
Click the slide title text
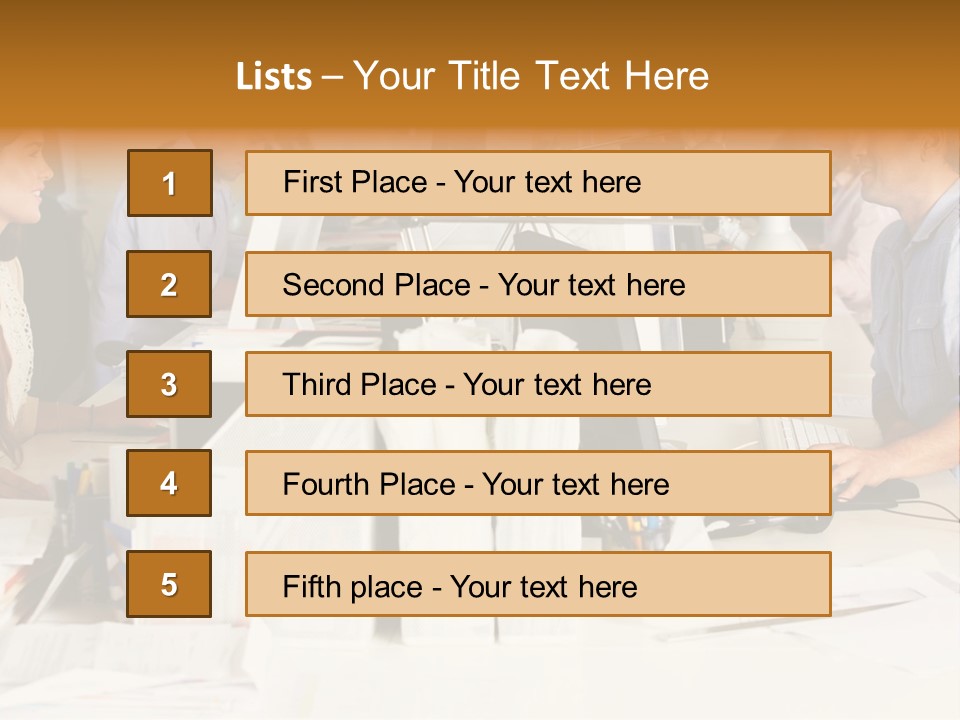point(472,76)
